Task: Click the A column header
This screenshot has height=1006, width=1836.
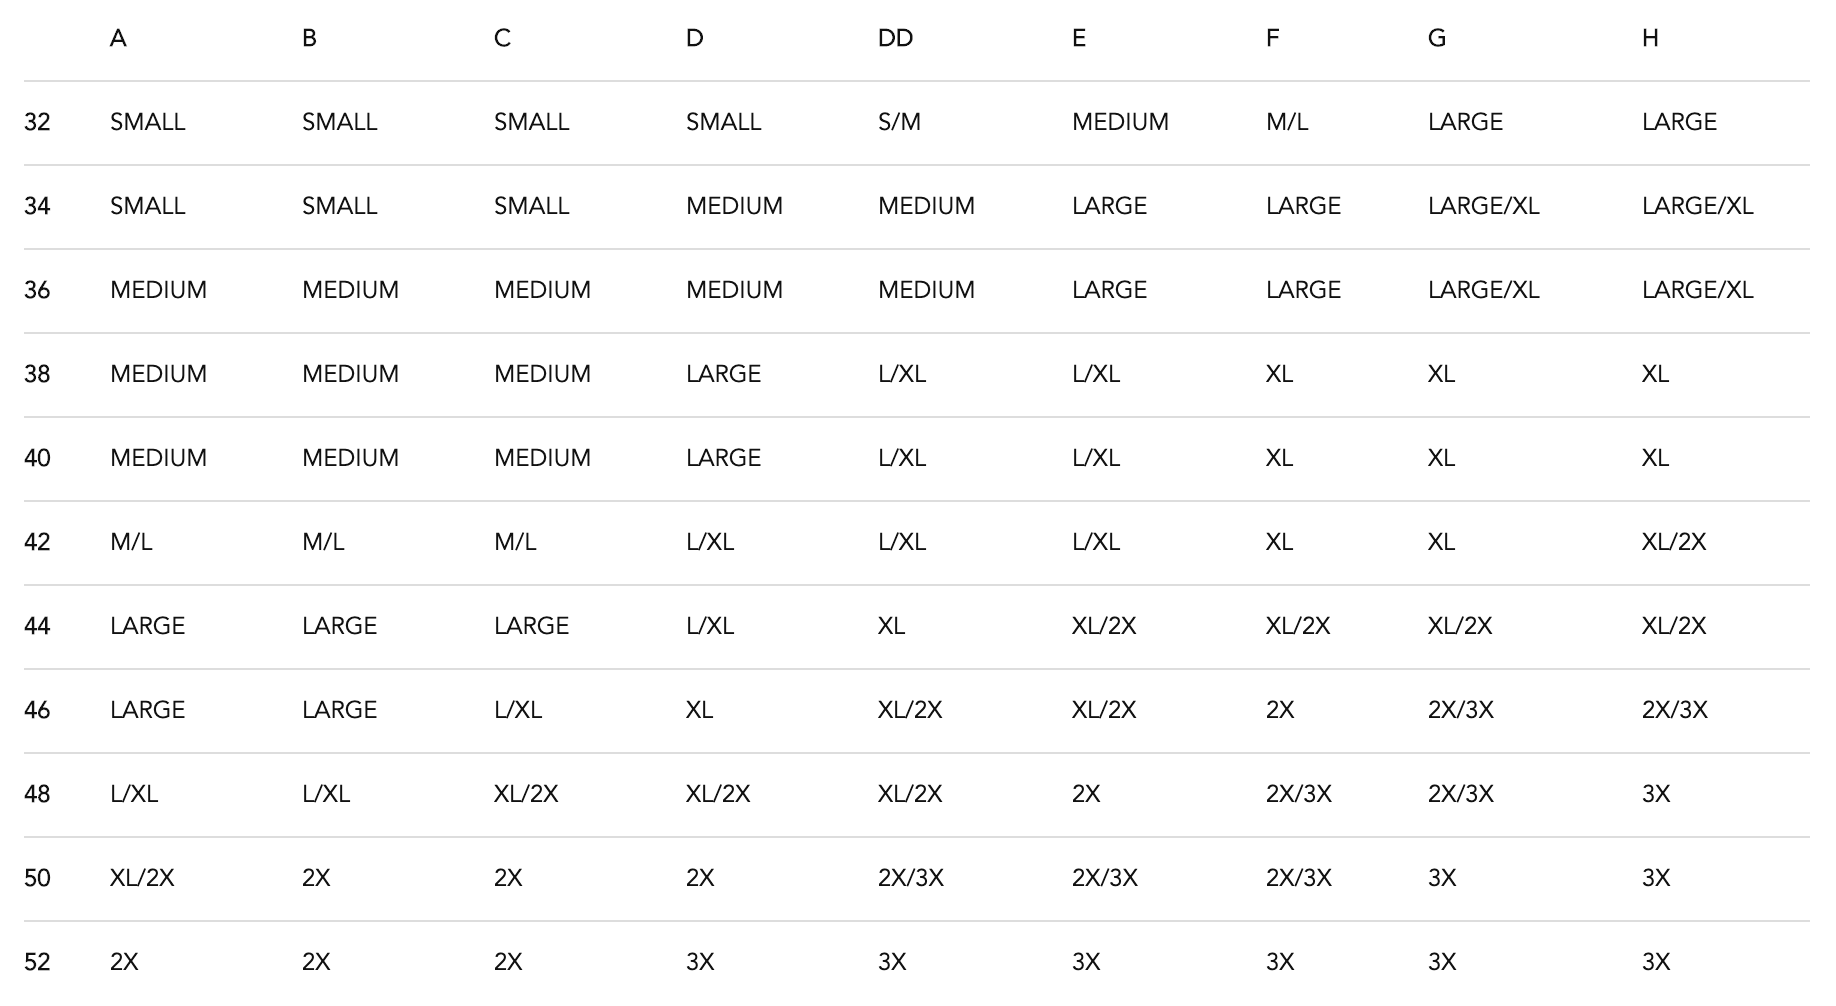Action: [x=118, y=38]
